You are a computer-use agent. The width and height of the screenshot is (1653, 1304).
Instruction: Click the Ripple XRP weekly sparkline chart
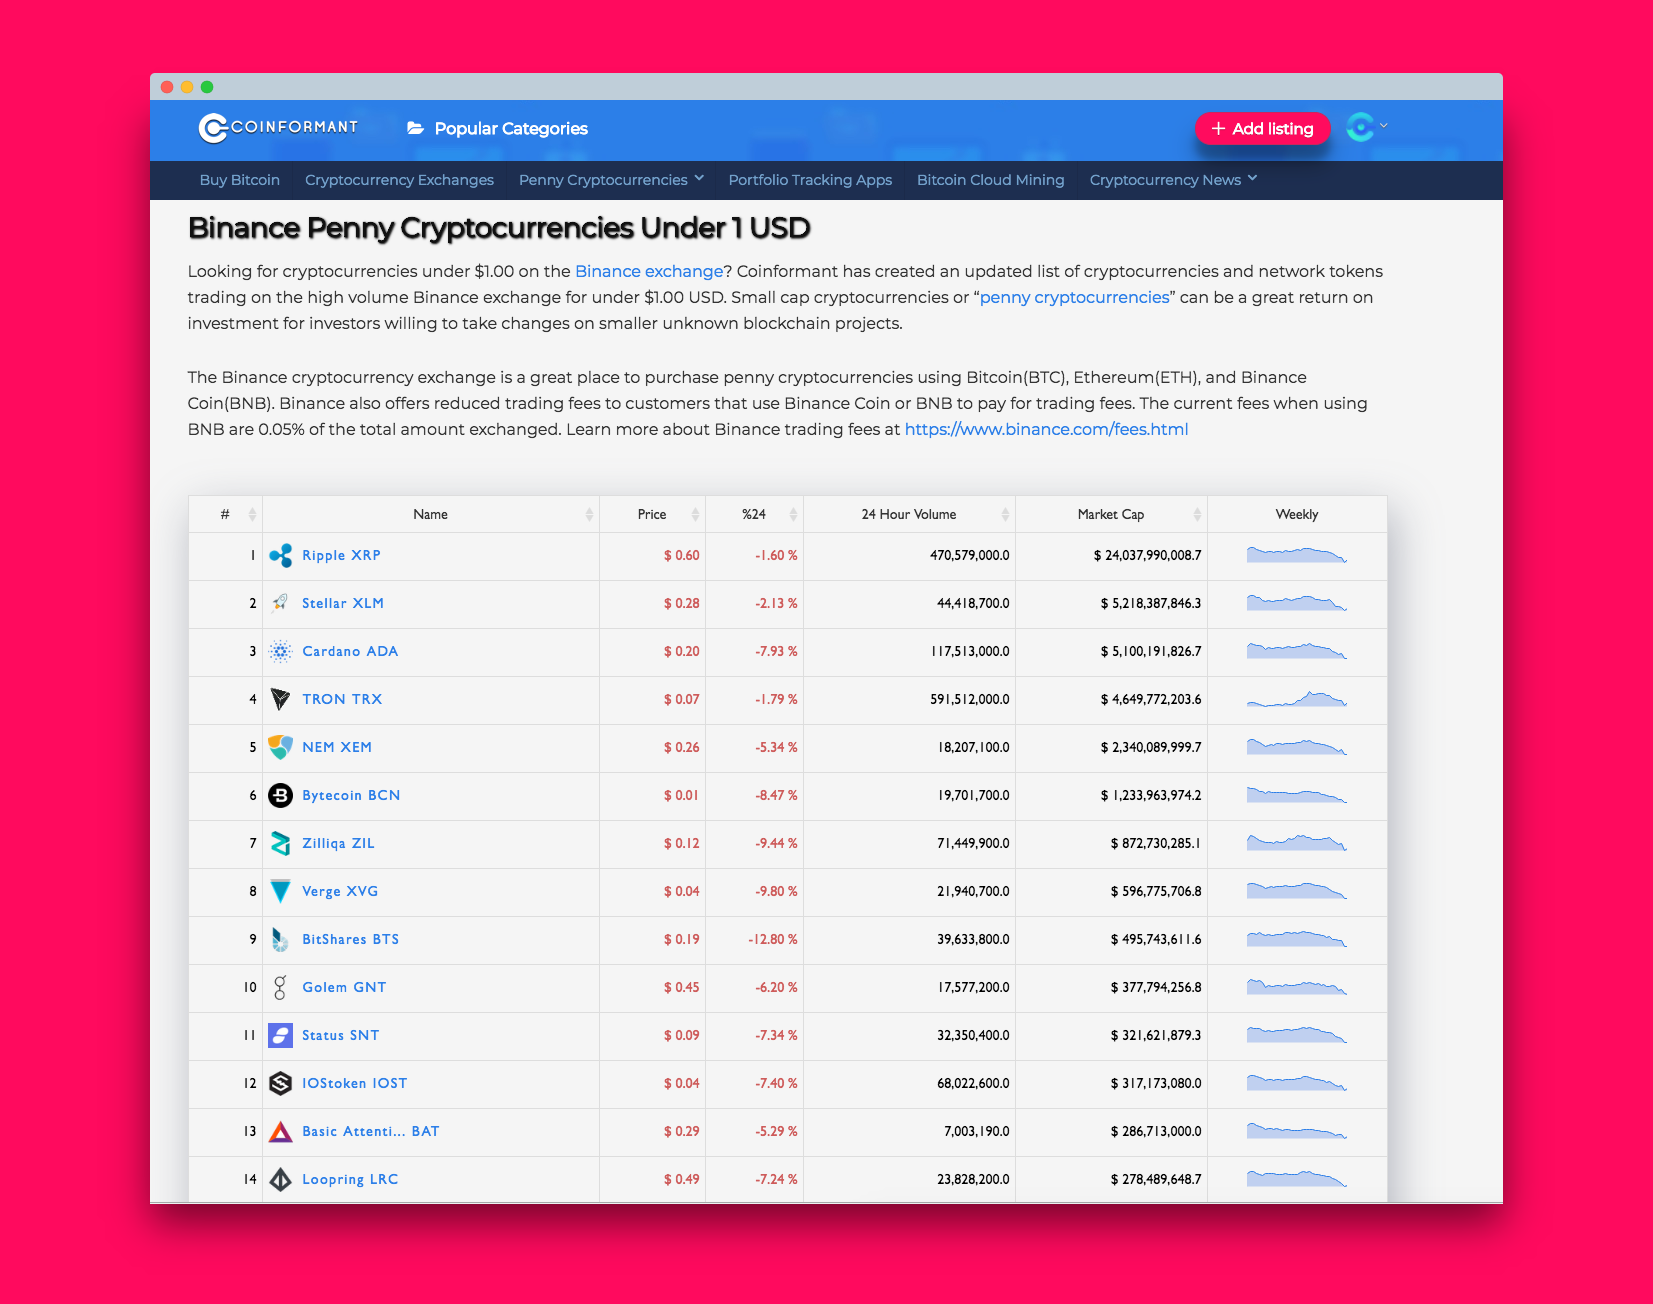1297,555
